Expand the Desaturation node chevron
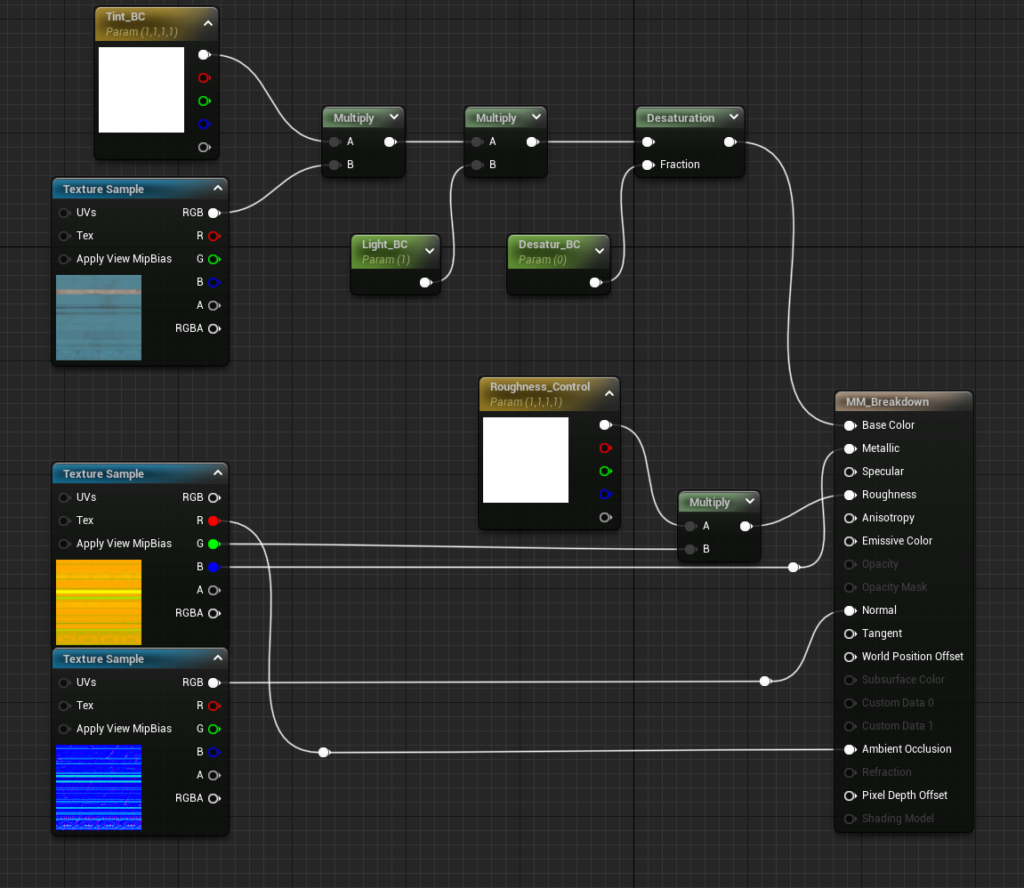Image resolution: width=1024 pixels, height=888 pixels. point(733,118)
